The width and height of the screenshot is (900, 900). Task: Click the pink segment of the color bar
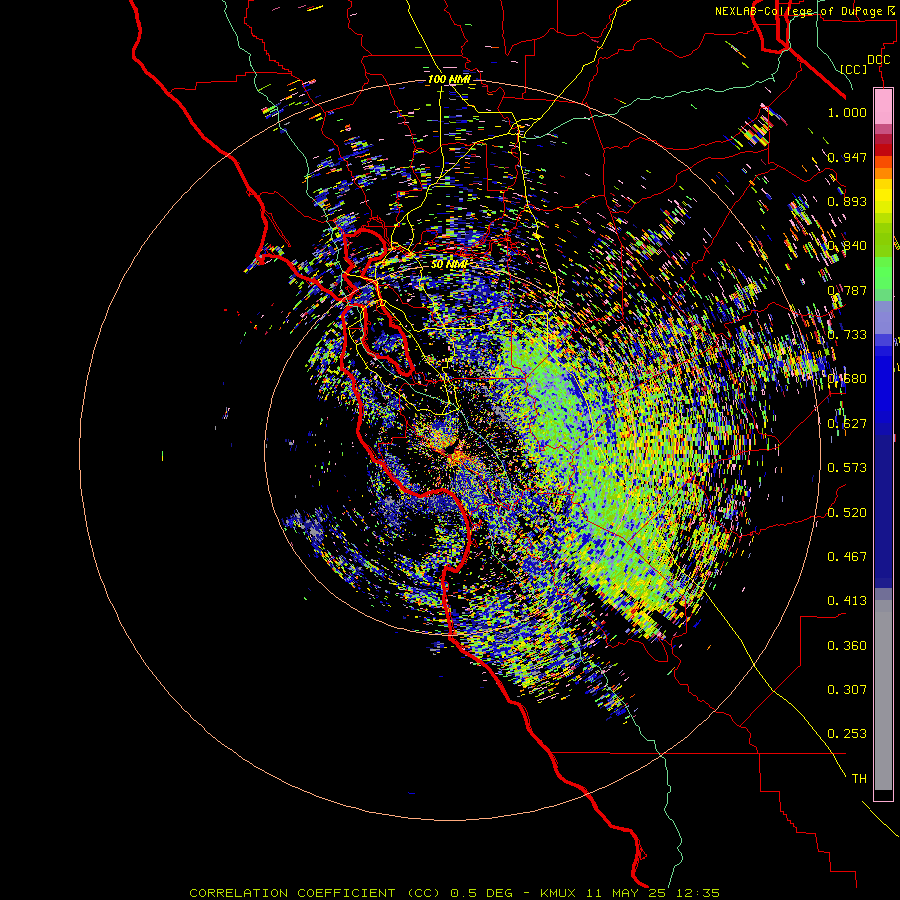click(883, 106)
